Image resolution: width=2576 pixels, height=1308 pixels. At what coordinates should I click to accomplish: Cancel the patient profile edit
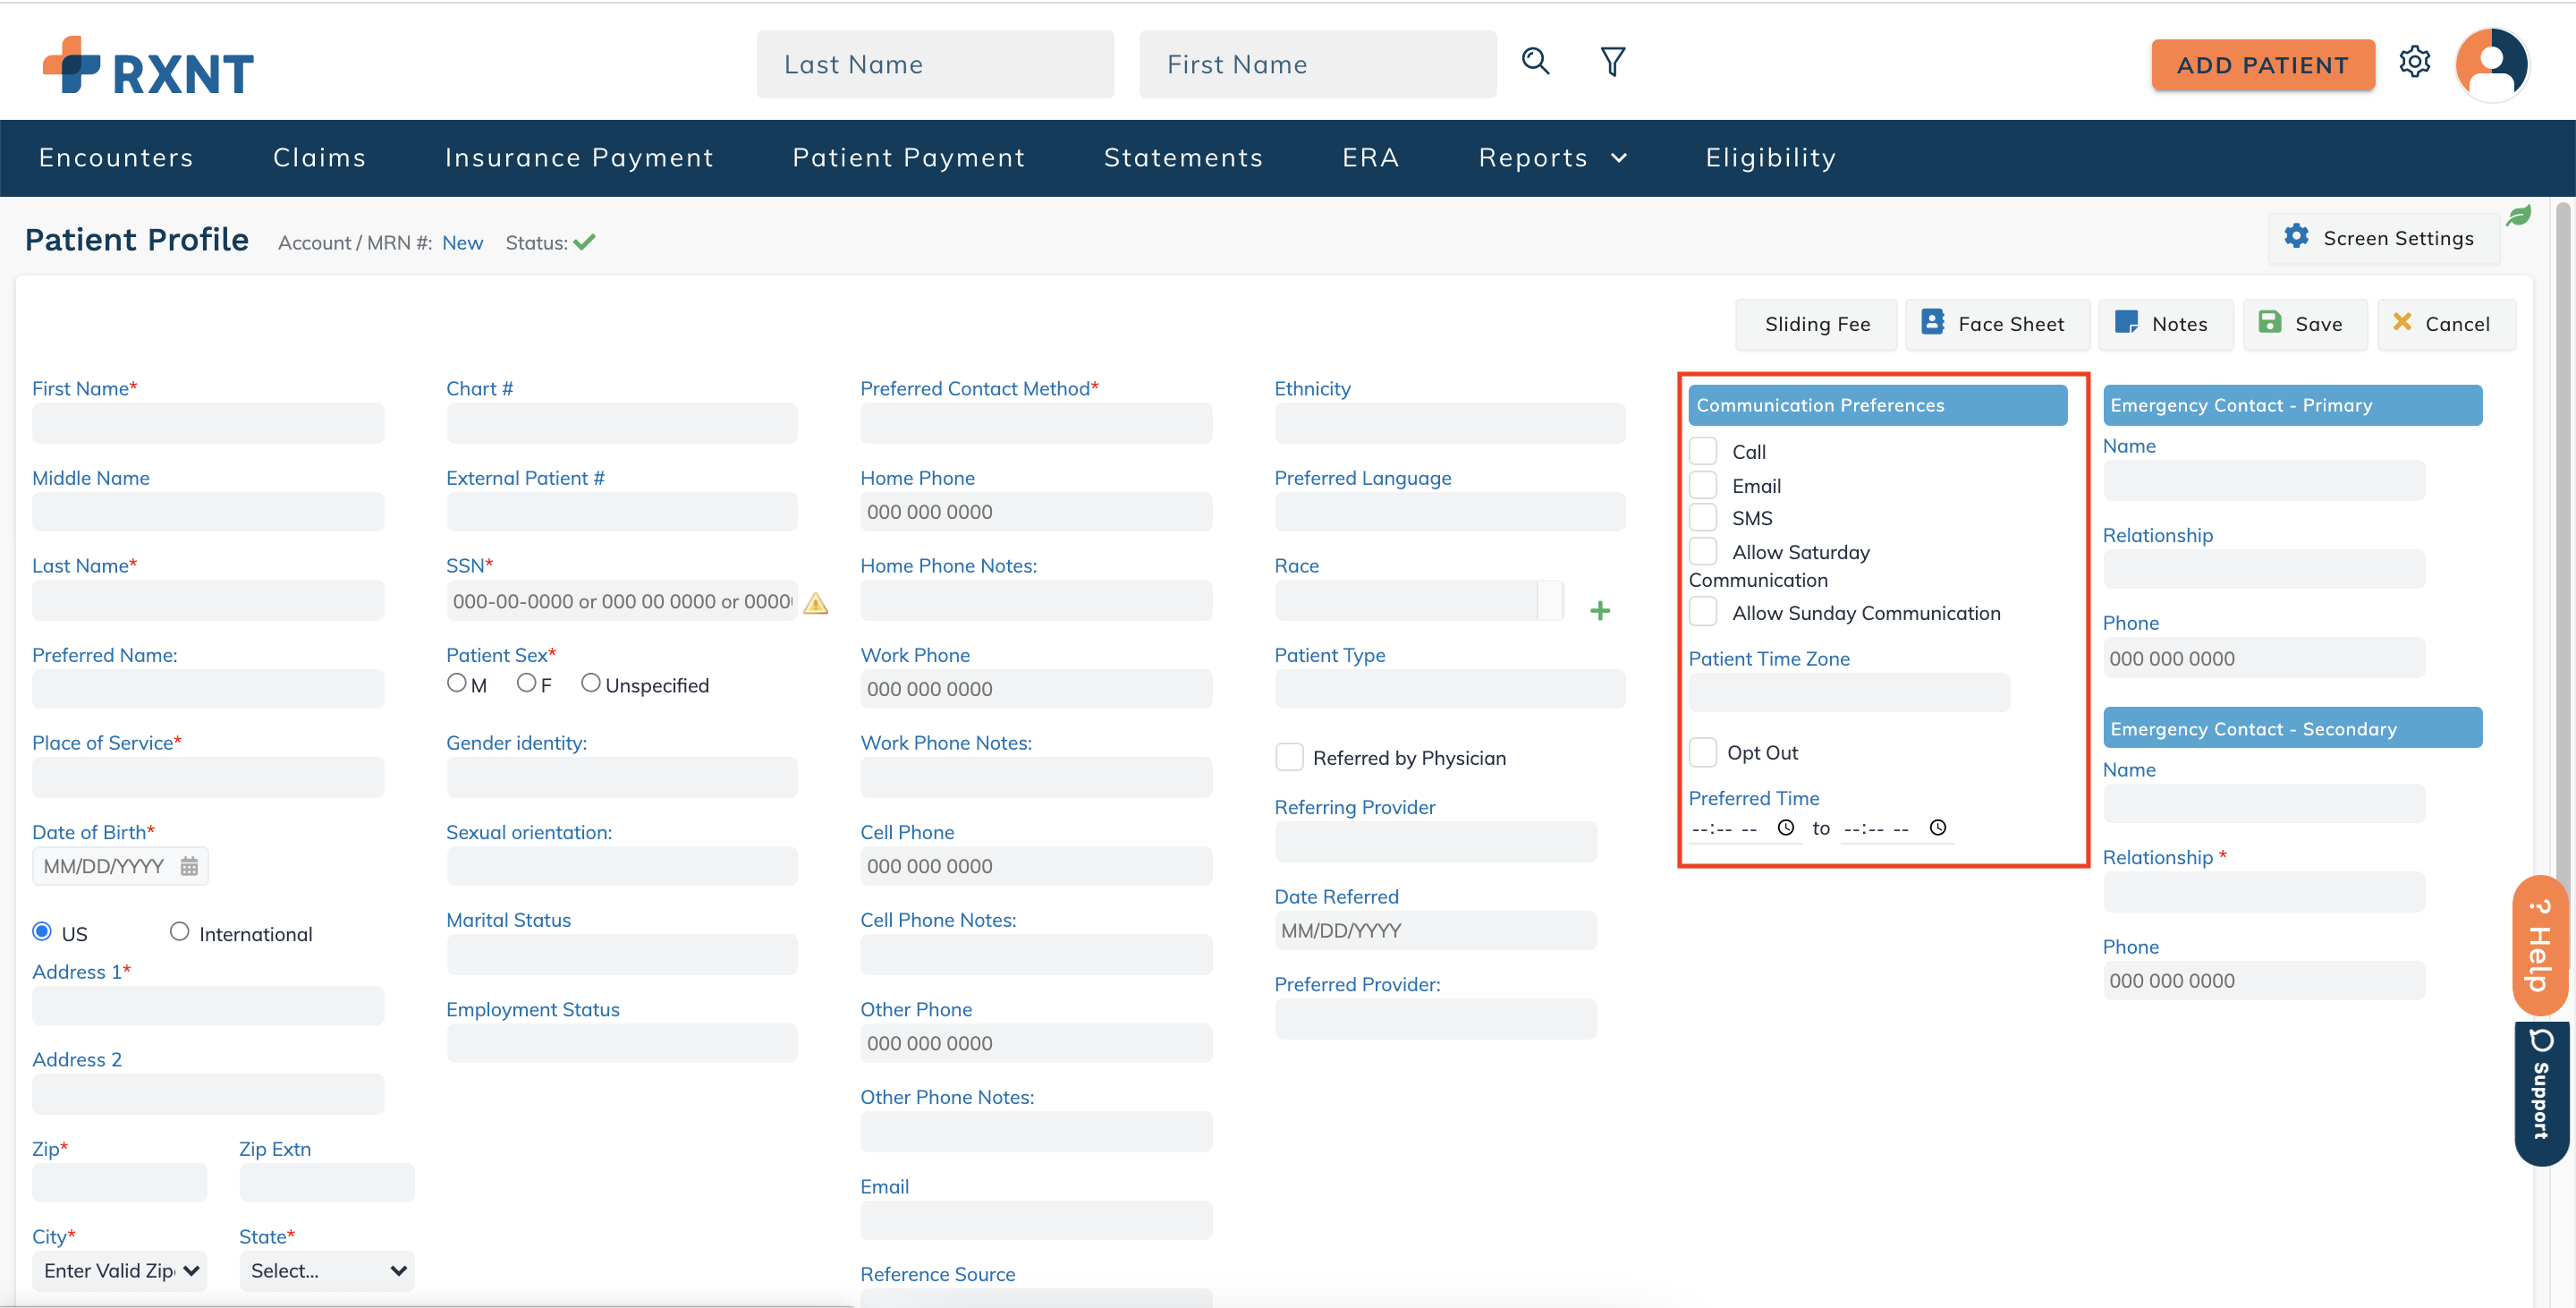pyautogui.click(x=2446, y=324)
